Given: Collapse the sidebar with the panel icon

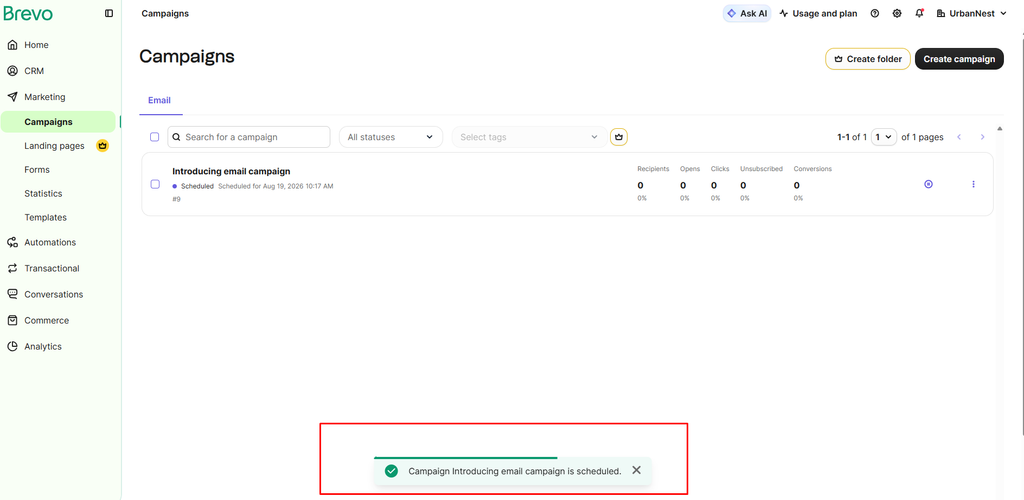Looking at the screenshot, I should (x=109, y=13).
